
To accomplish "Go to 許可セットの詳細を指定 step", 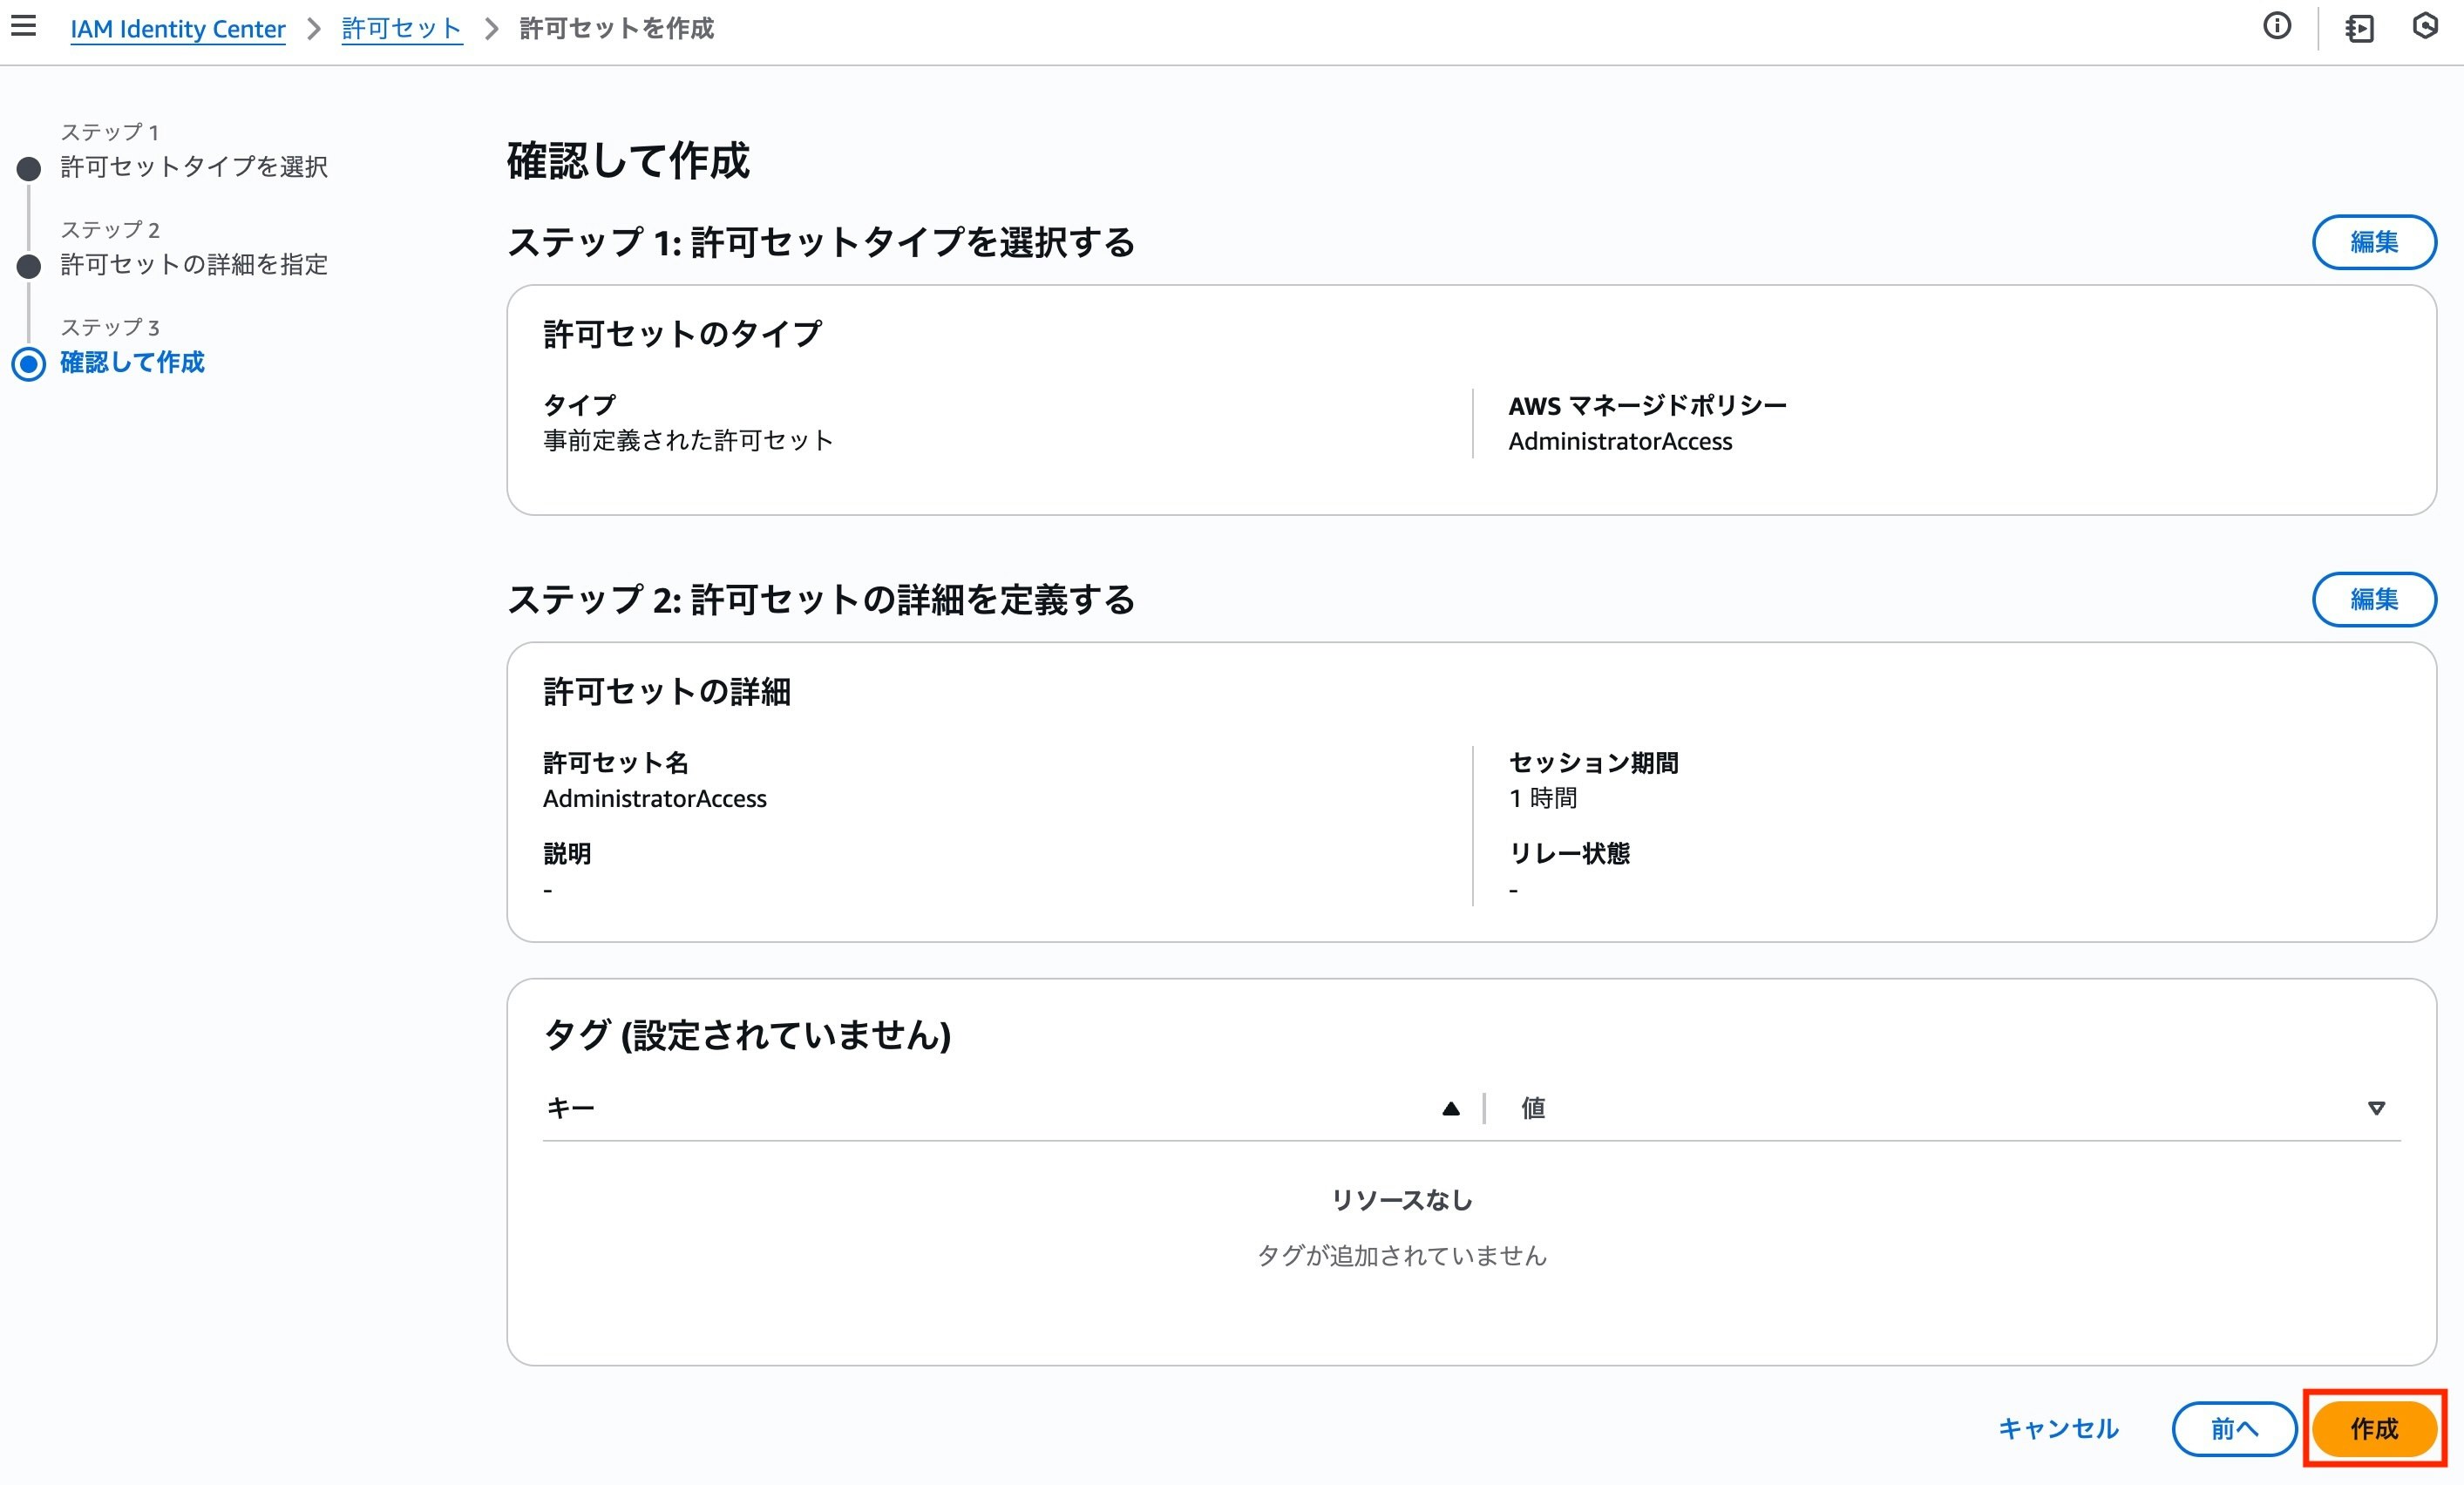I will coord(194,265).
